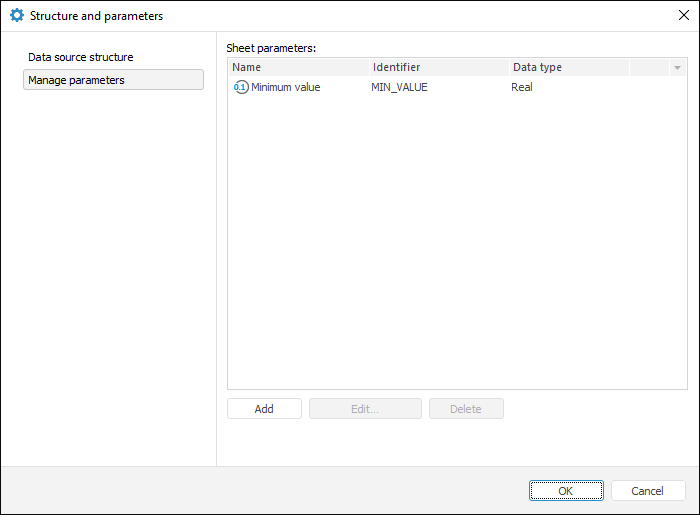Click the Identifier column header
This screenshot has width=700, height=515.
click(437, 67)
